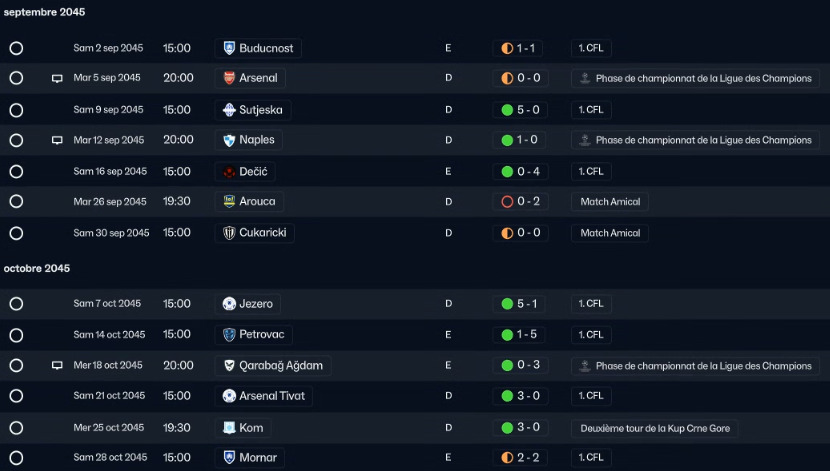Select the radio circle for Jezero fixture
Image resolution: width=830 pixels, height=471 pixels.
pos(16,304)
